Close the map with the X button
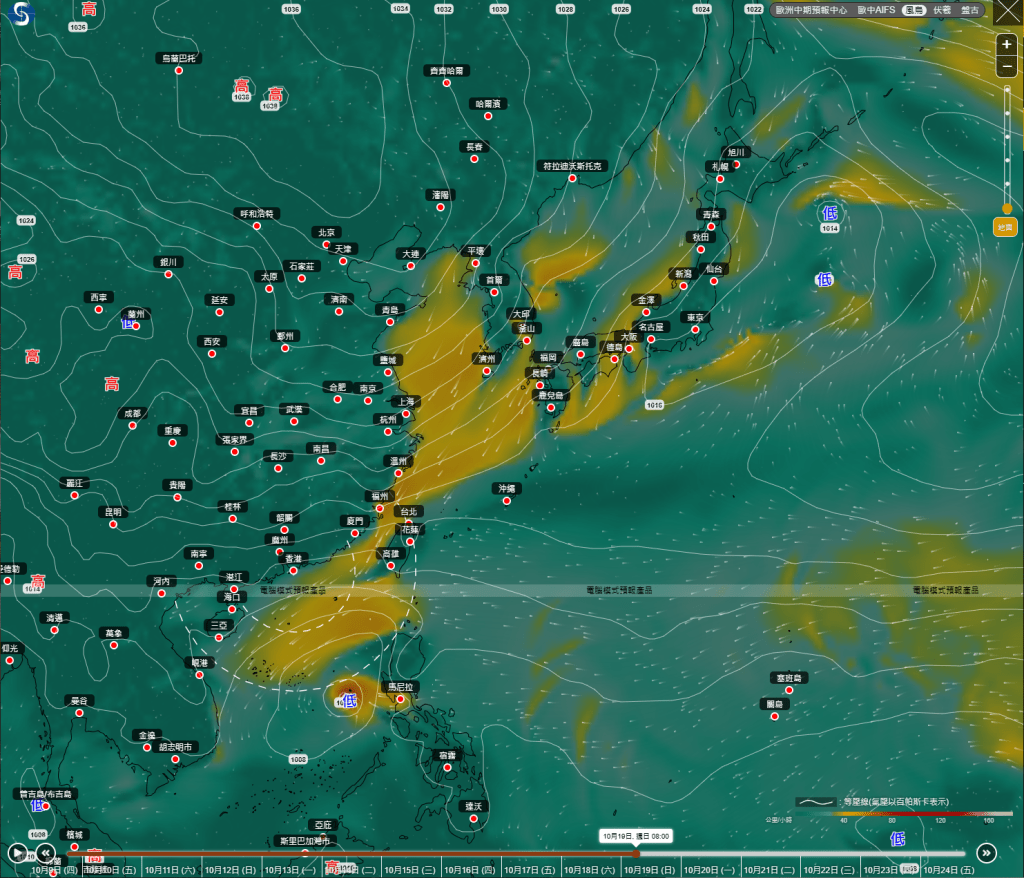Viewport: 1024px width, 878px height. tap(1006, 11)
